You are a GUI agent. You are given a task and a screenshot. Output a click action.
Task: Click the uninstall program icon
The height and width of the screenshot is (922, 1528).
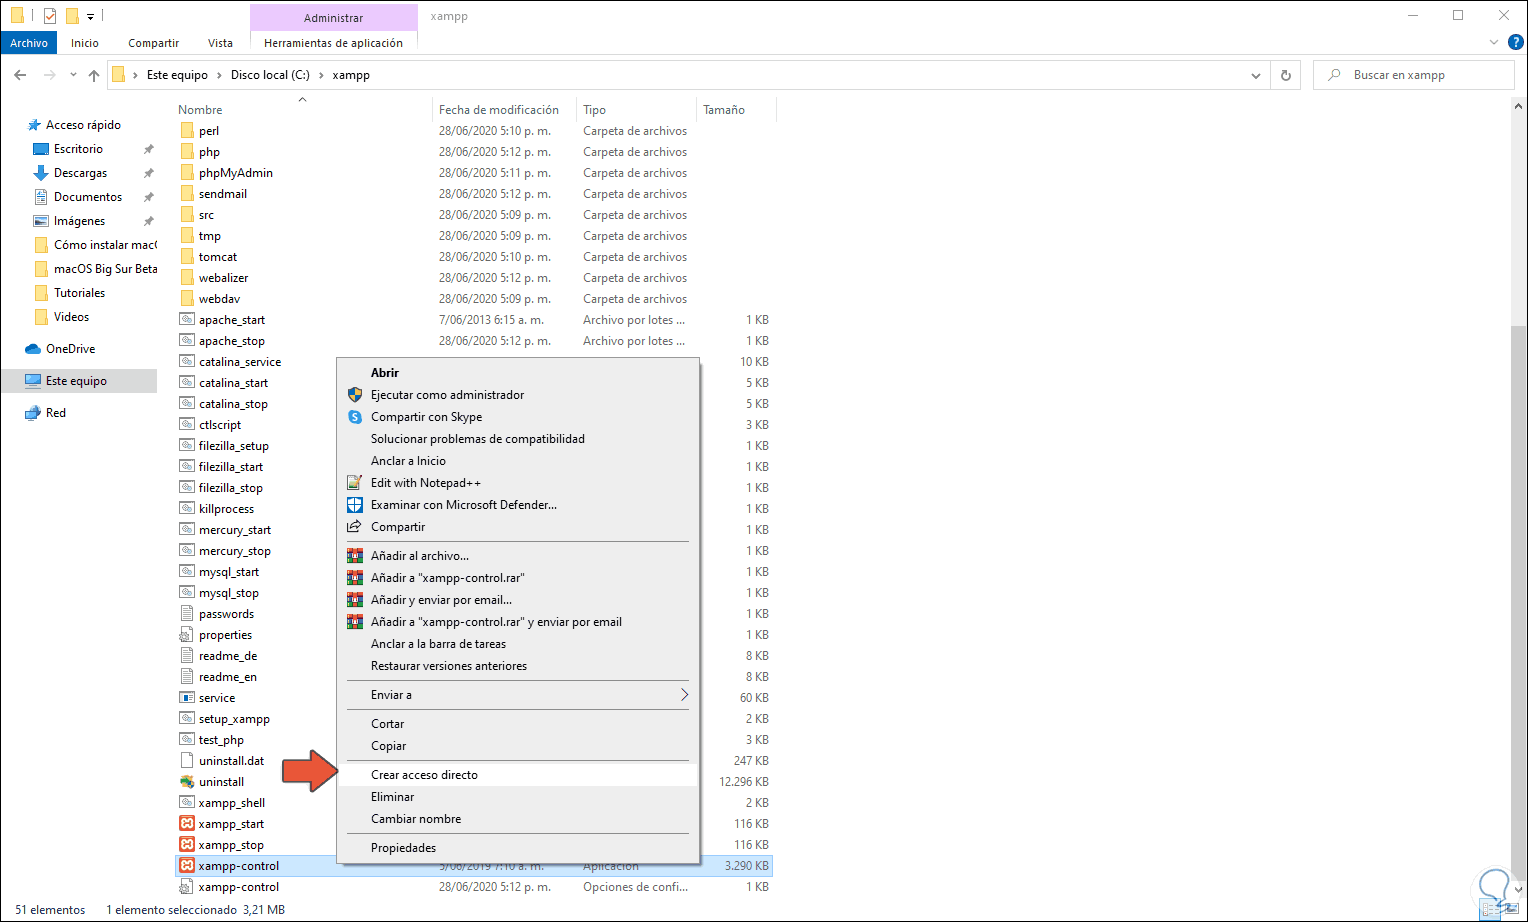187,782
